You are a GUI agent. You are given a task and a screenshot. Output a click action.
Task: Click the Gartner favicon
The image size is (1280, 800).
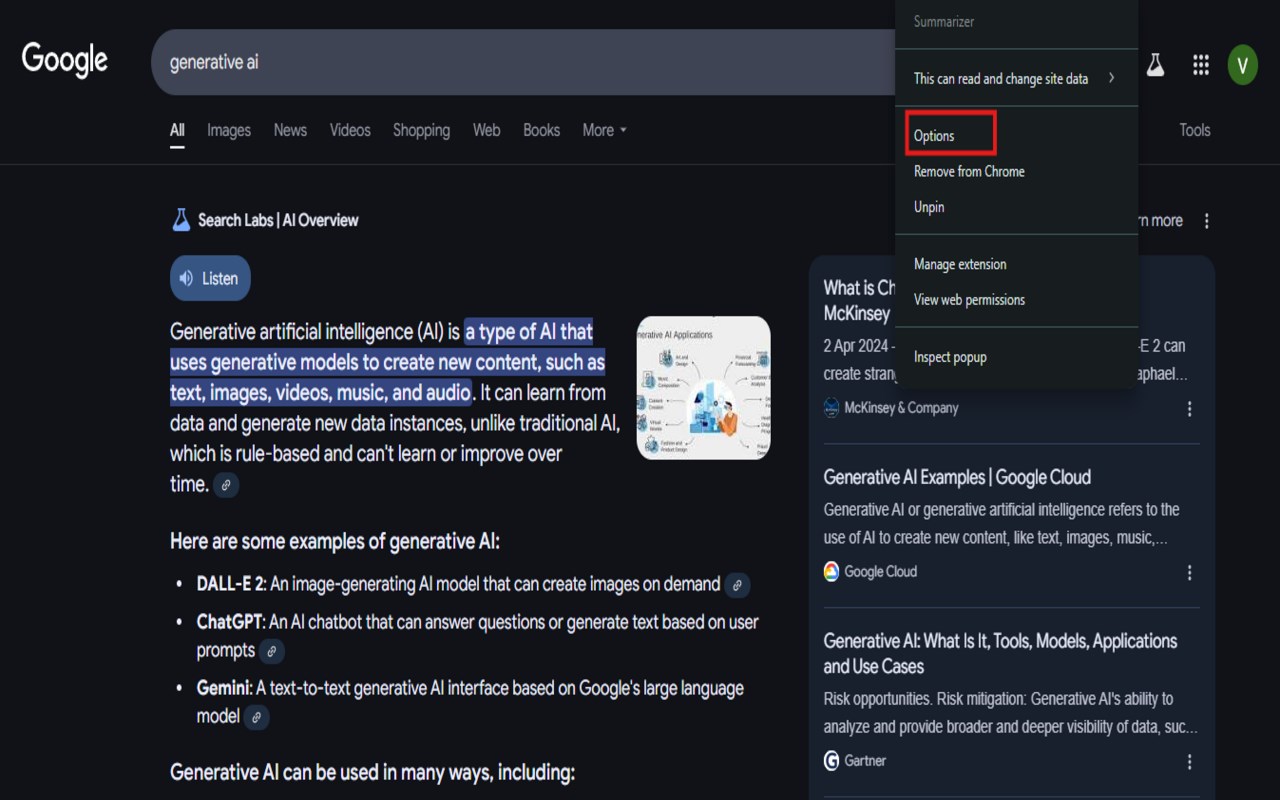[831, 761]
